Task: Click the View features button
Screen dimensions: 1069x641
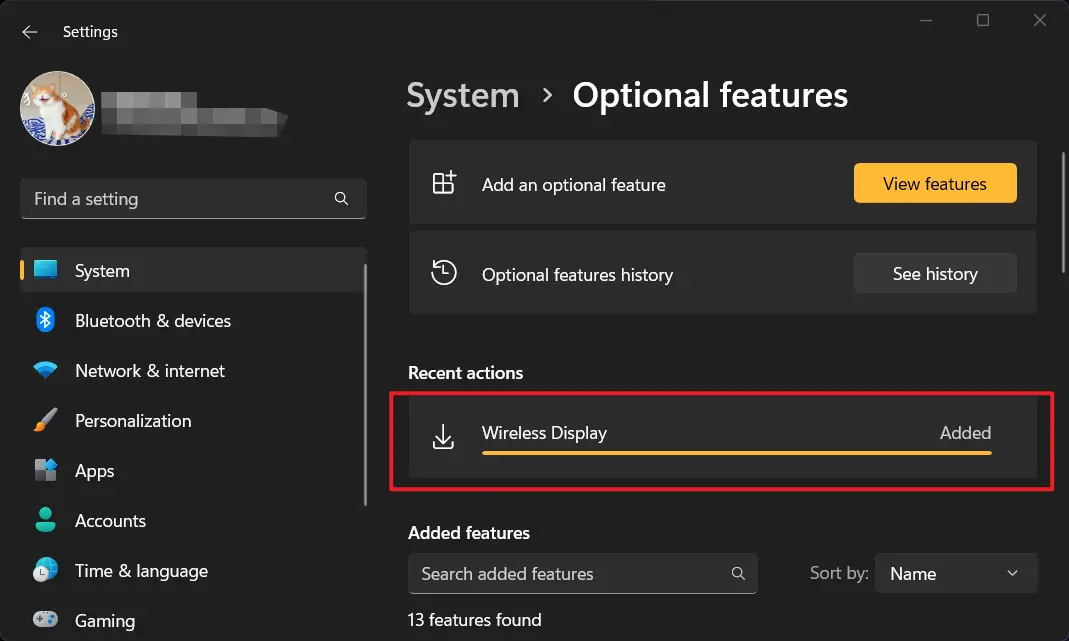Action: (934, 183)
